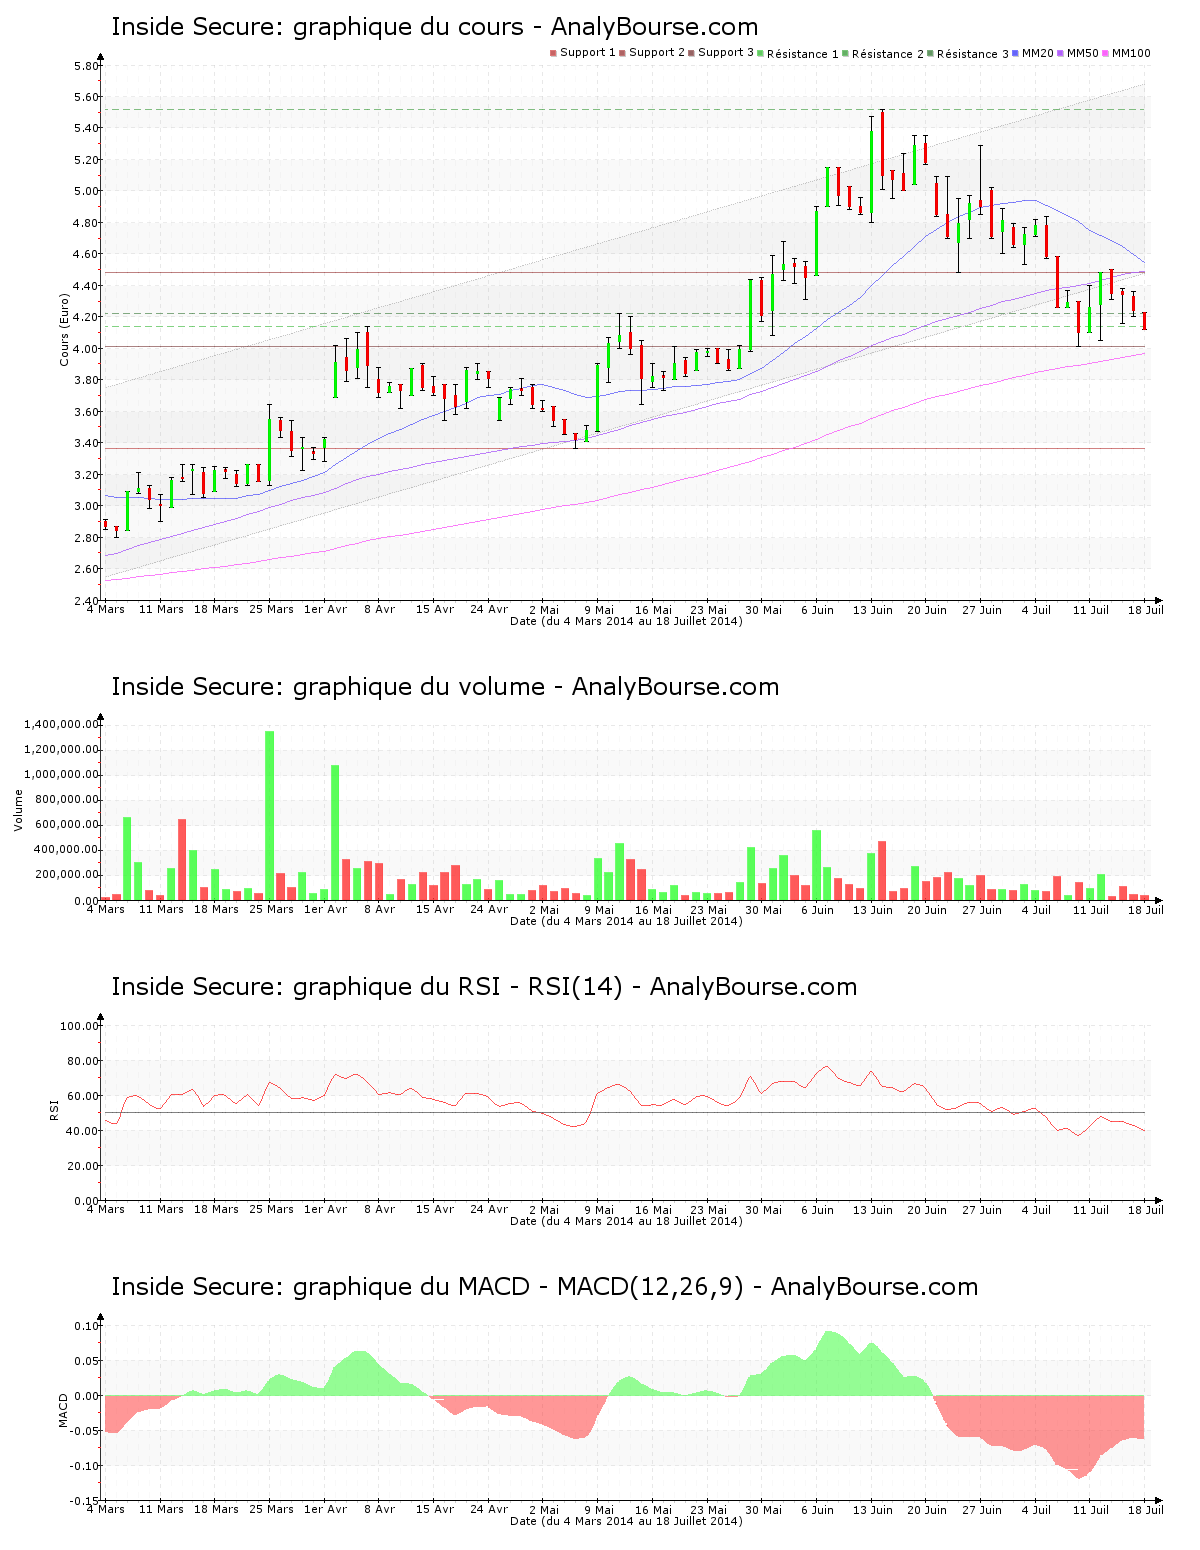Click the 60.00 RSI axis value
Viewport: 1200px width, 1550px height.
point(83,1096)
